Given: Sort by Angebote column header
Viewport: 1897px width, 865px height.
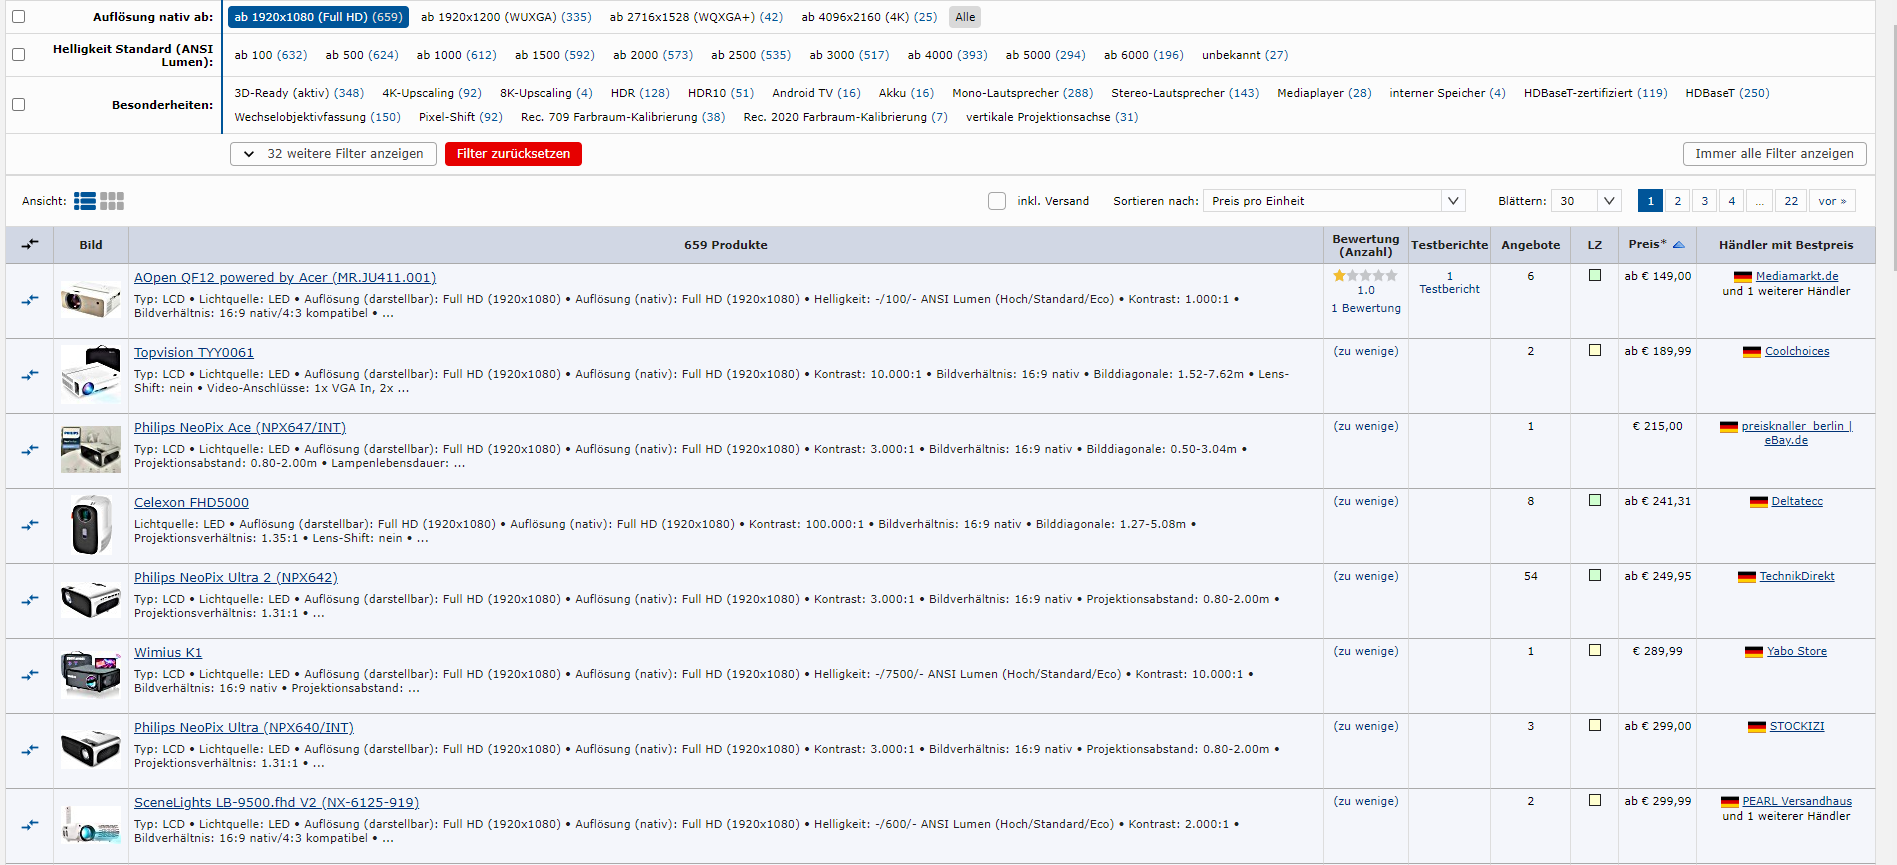Looking at the screenshot, I should [x=1530, y=245].
